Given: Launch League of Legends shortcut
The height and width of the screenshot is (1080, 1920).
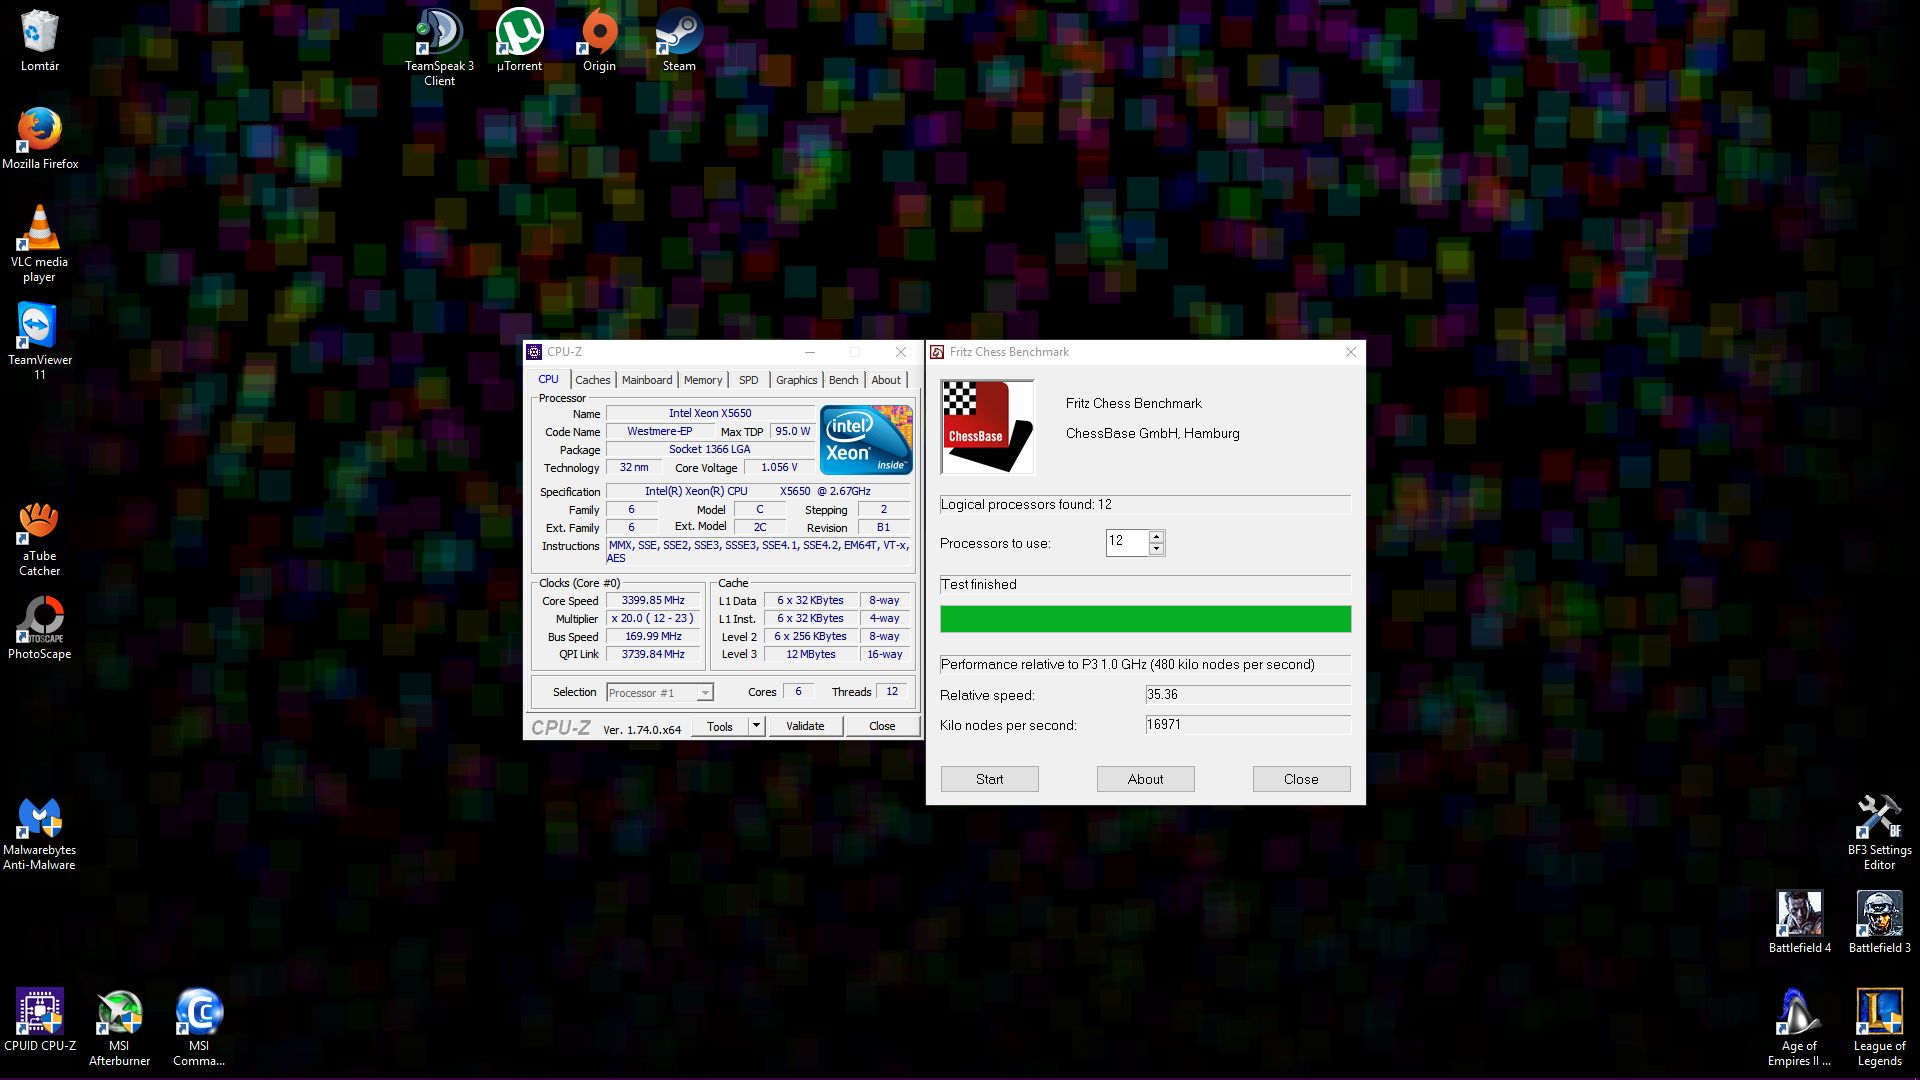Looking at the screenshot, I should pos(1879,1028).
